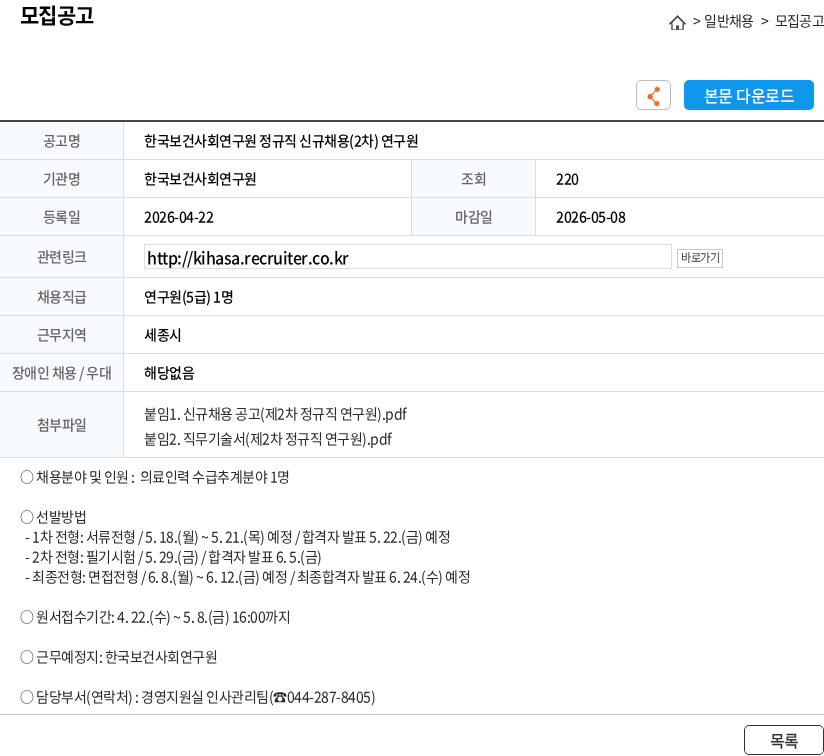824x756 pixels.
Task: Click the orange share icon button
Action: click(653, 95)
